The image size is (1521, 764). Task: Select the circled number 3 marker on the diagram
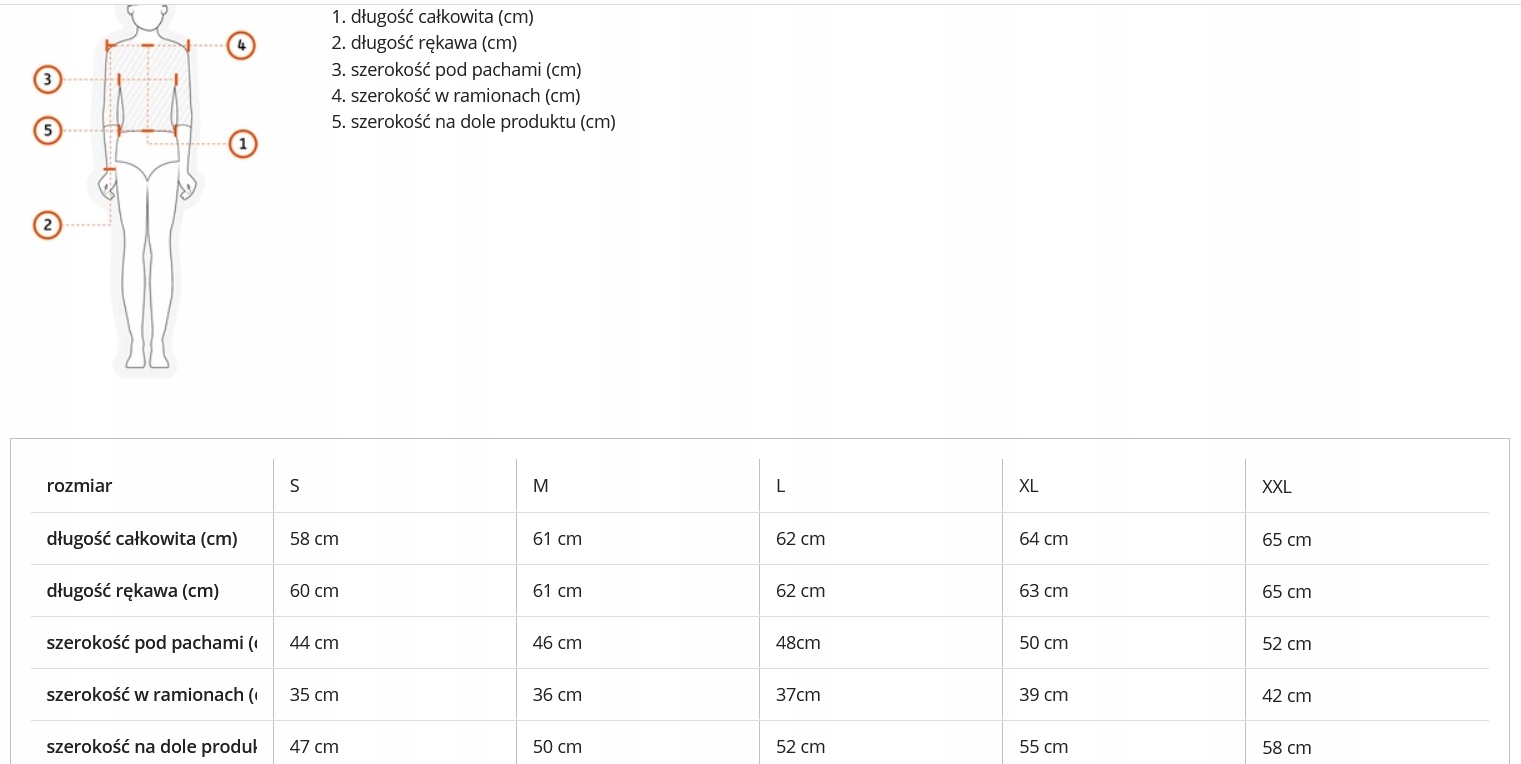click(47, 78)
